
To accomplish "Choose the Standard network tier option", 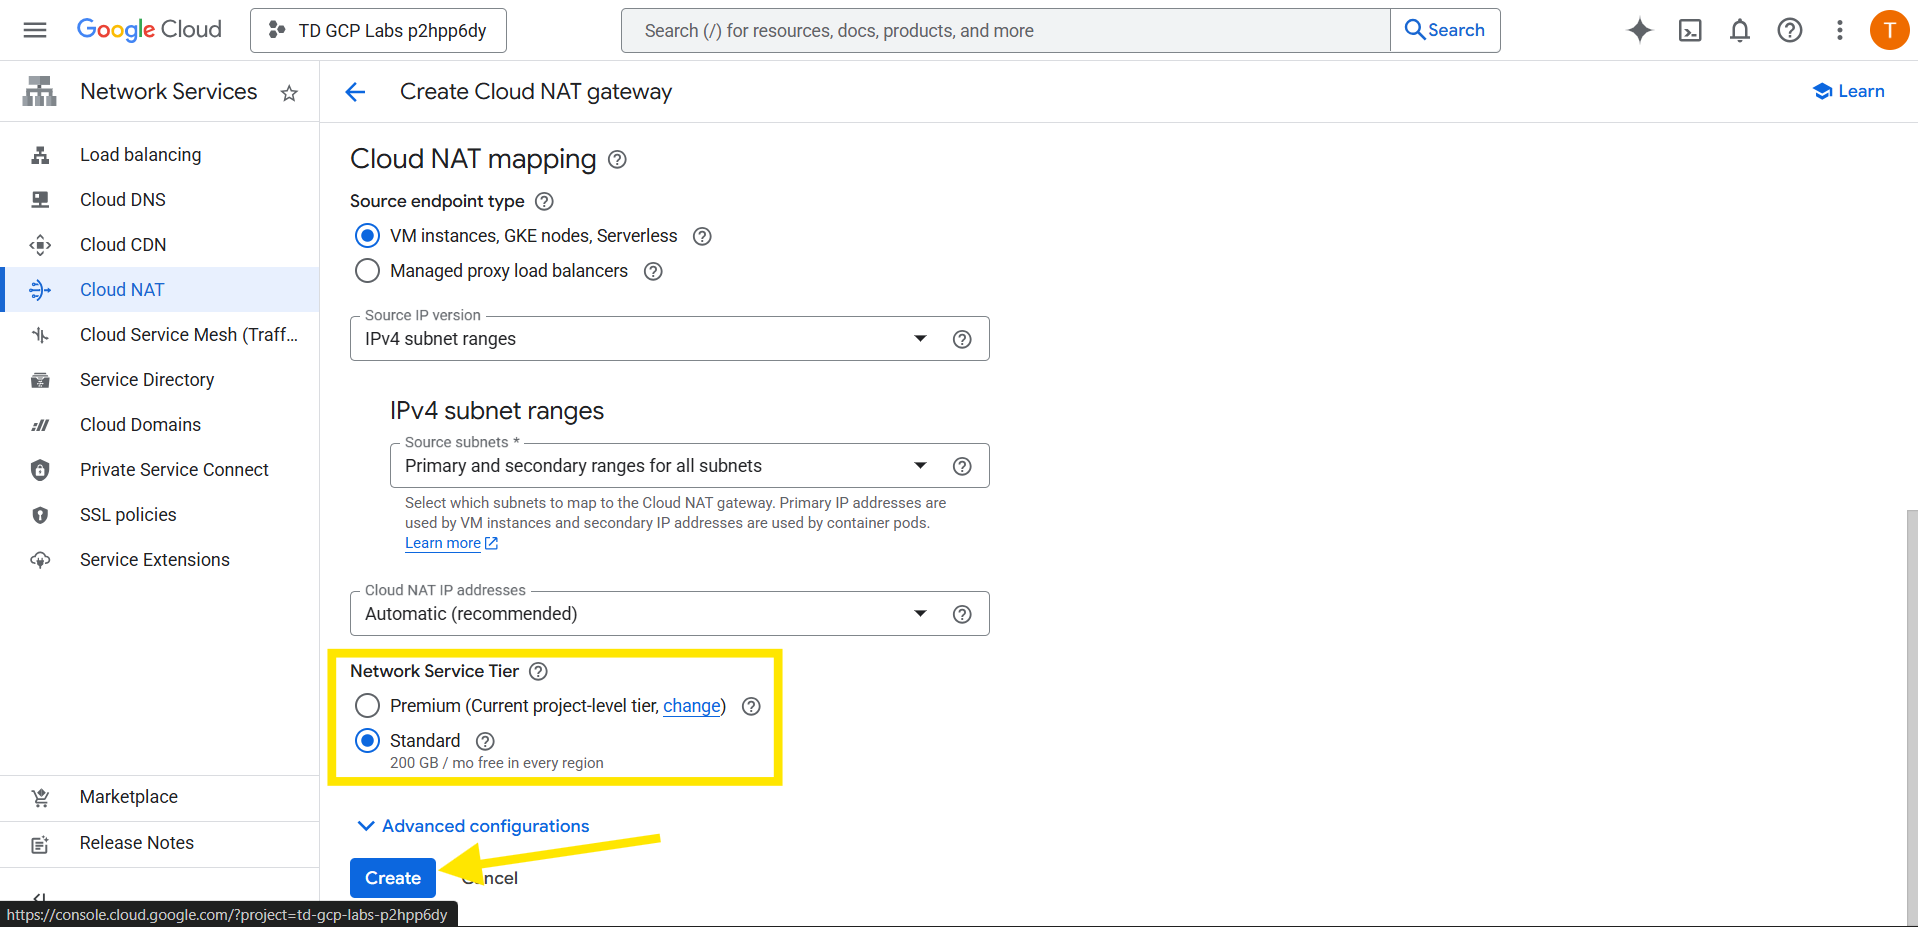I will (x=367, y=741).
